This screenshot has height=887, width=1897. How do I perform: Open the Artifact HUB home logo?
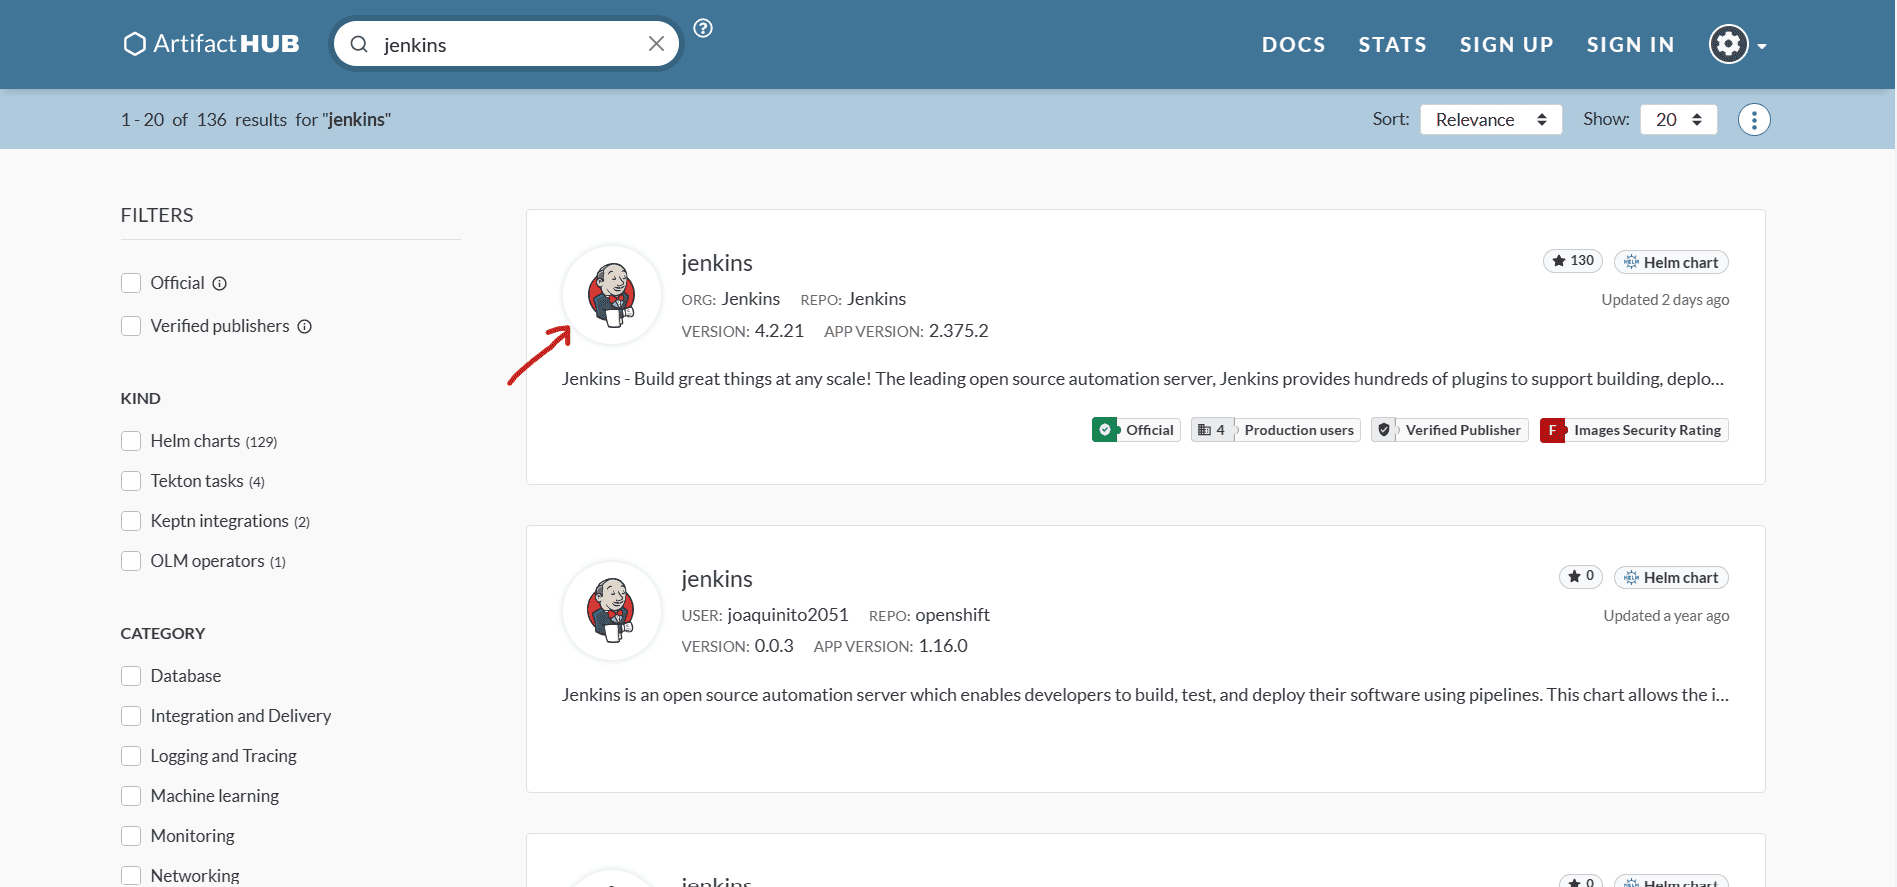(x=211, y=44)
